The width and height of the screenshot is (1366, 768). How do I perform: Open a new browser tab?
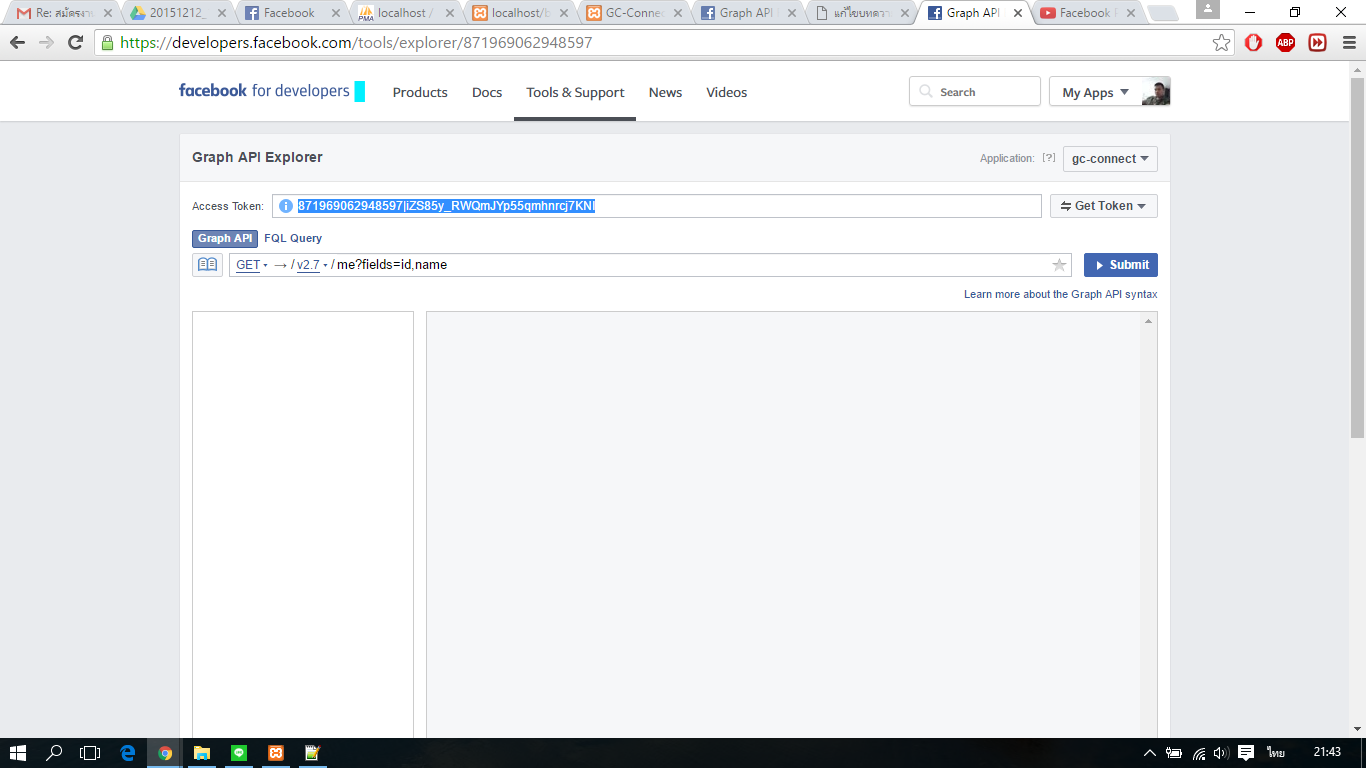coord(1162,14)
